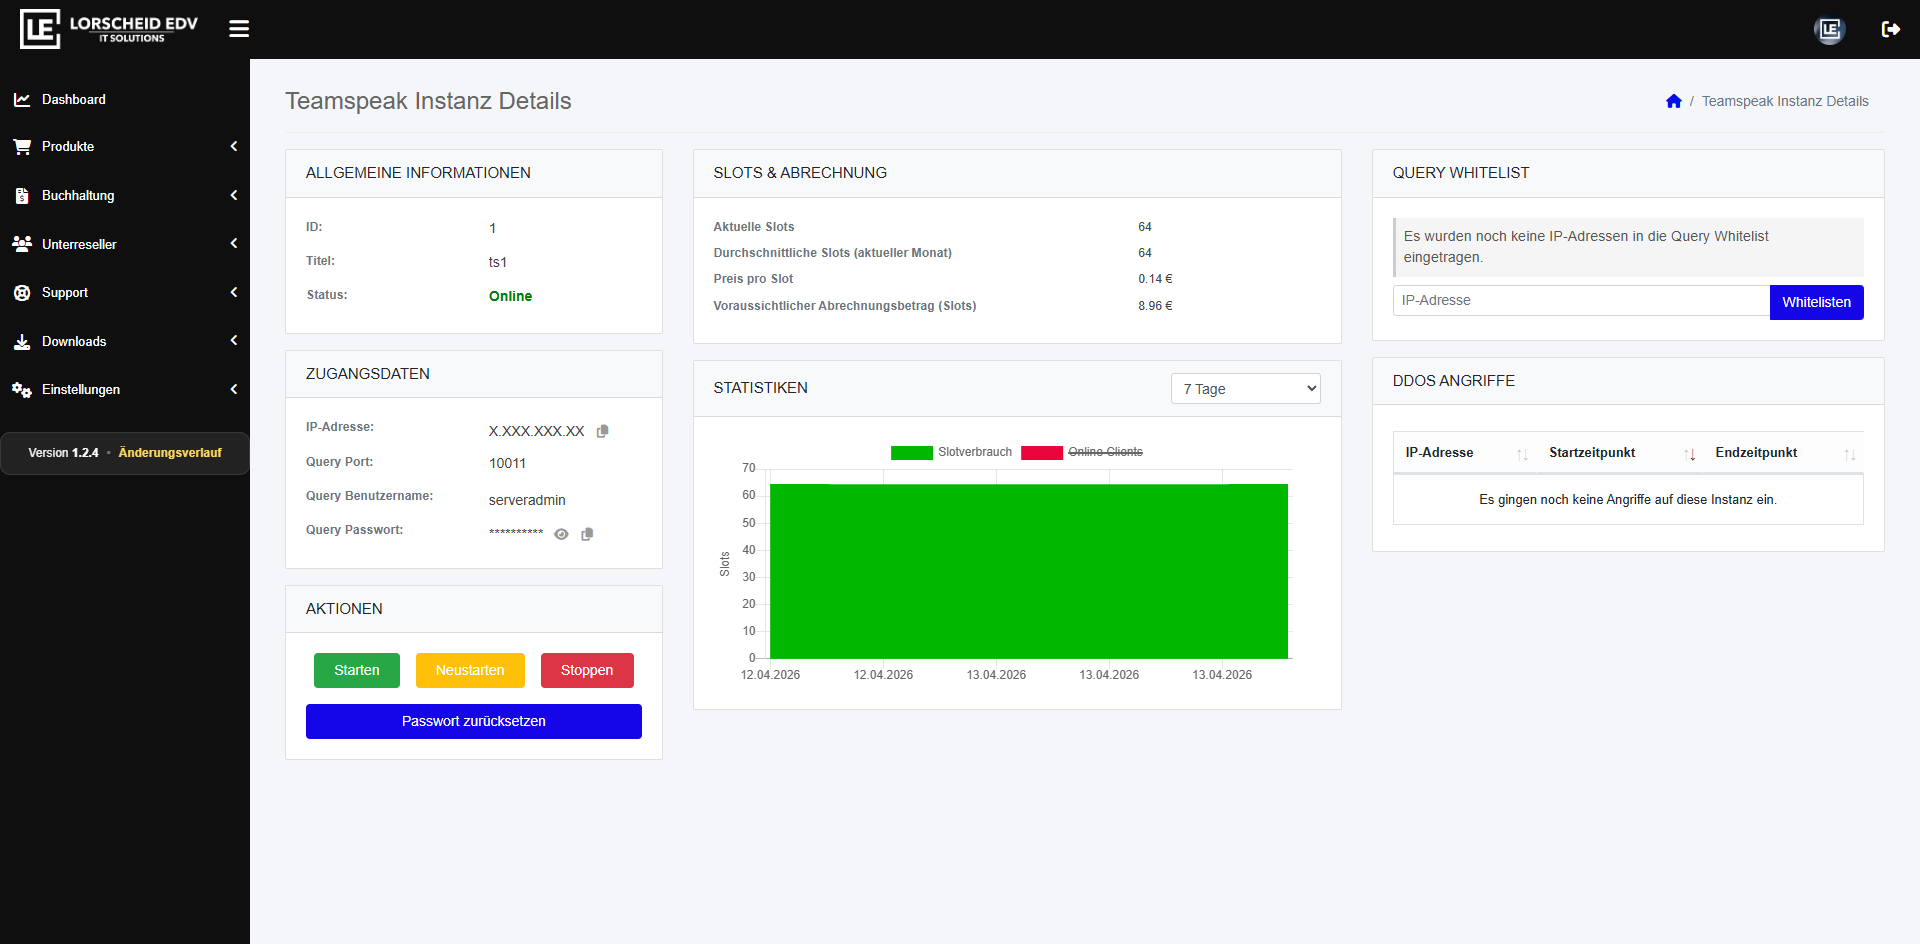Click Passwort zurücksetzen button
This screenshot has width=1920, height=944.
click(474, 721)
